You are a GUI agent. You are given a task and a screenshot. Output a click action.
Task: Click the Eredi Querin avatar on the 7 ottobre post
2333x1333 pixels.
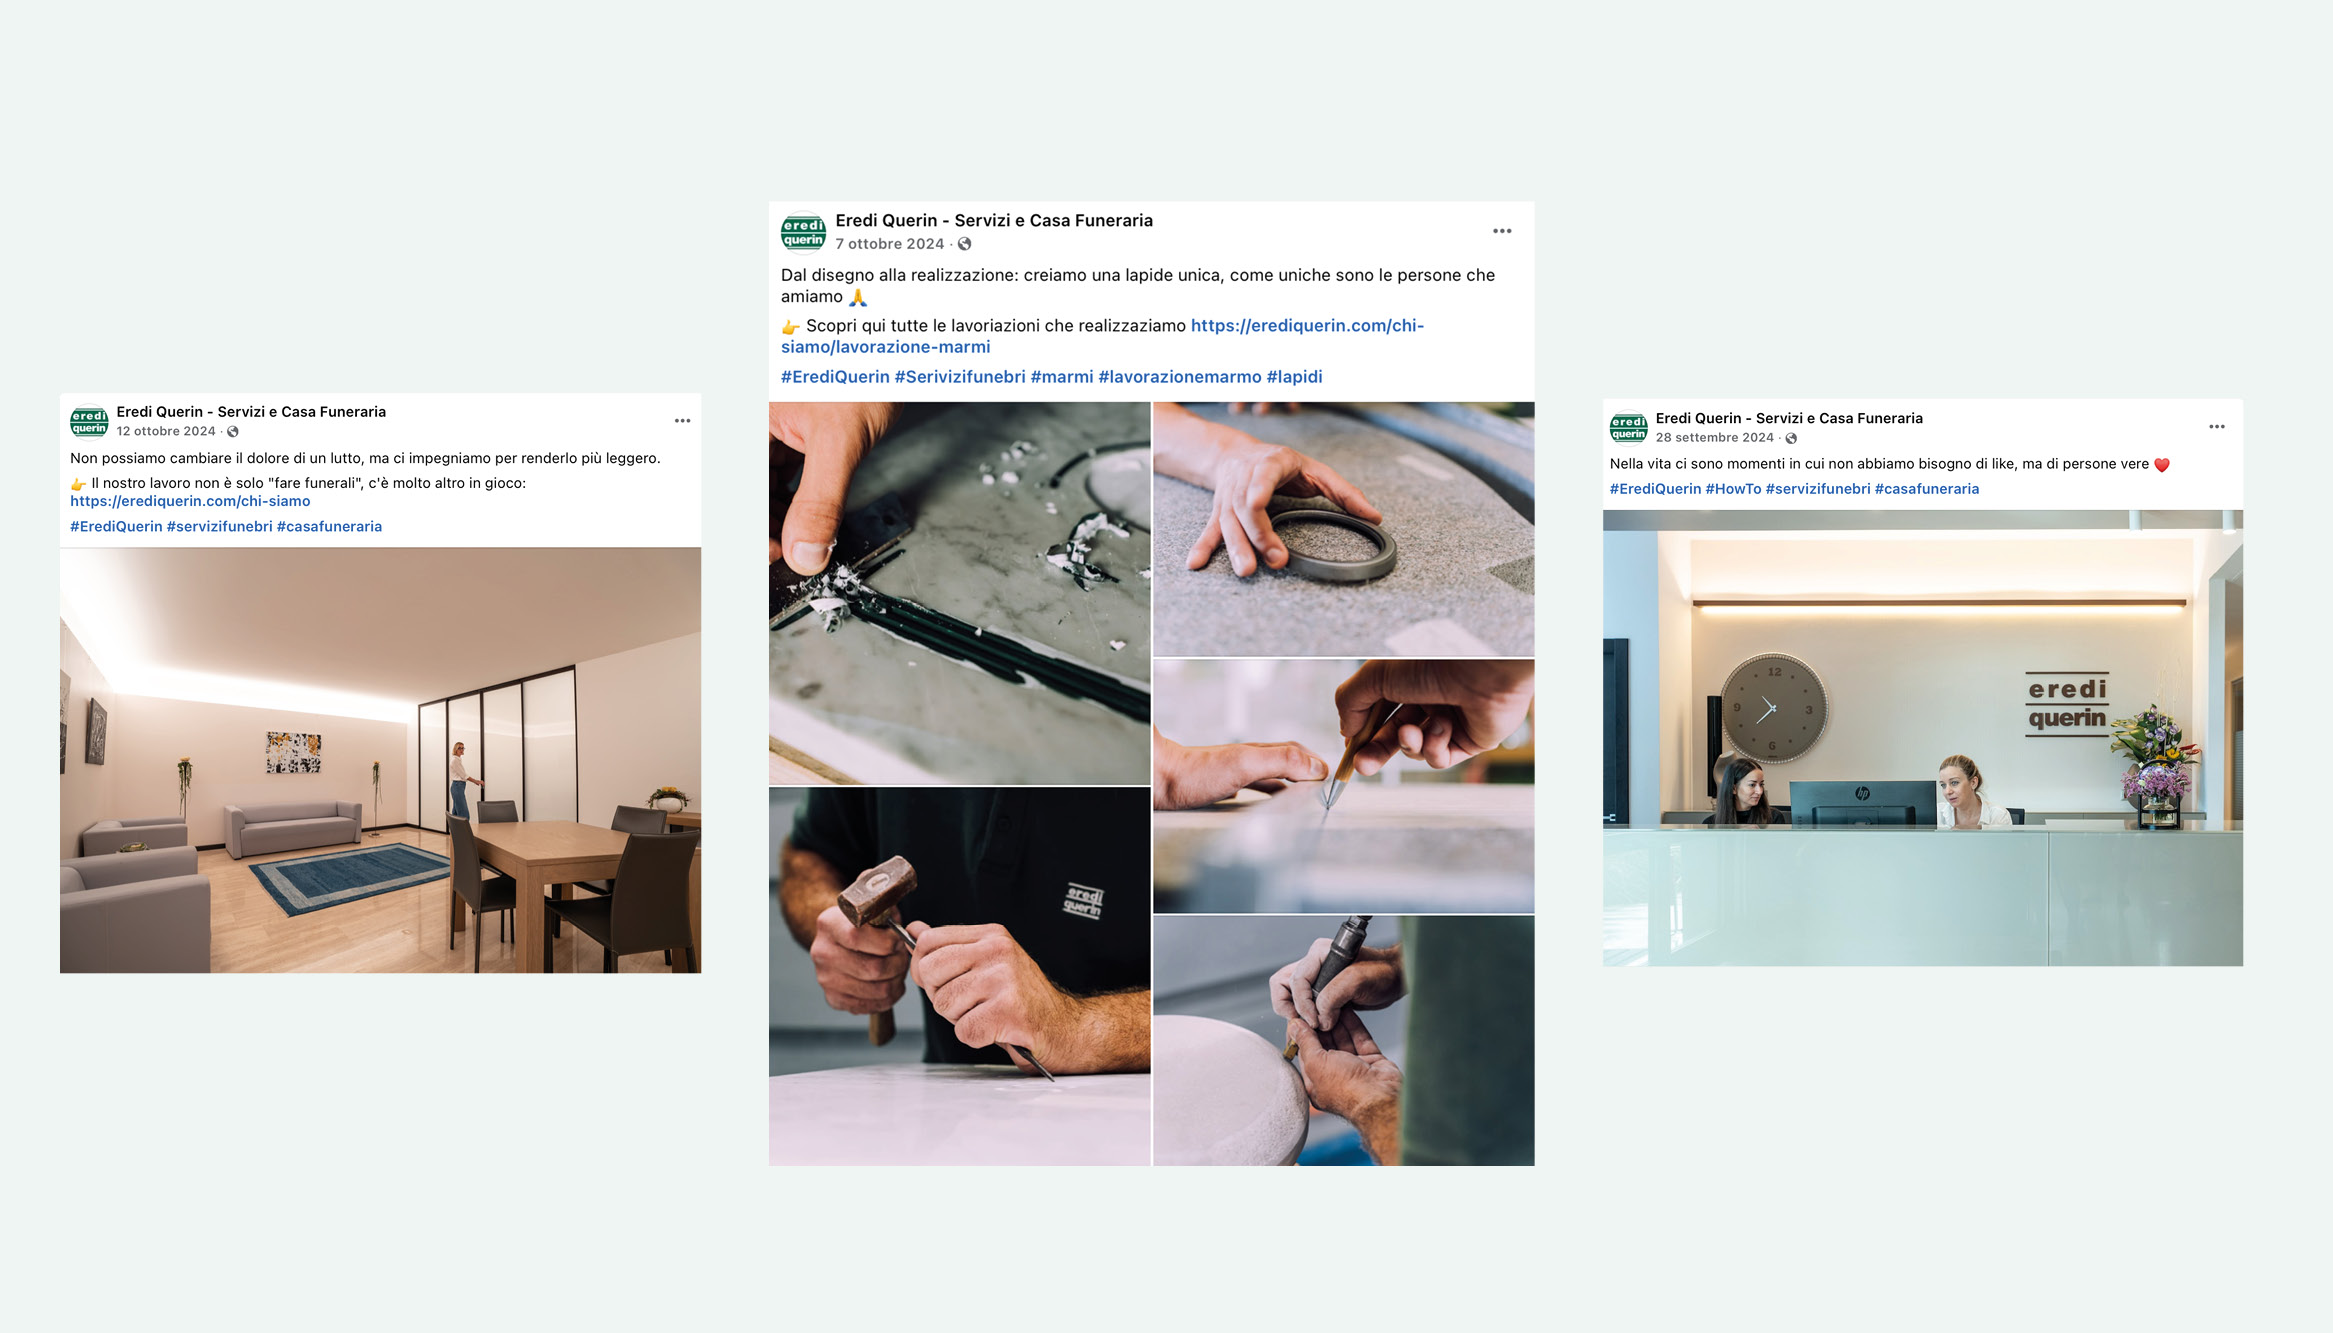(x=803, y=232)
